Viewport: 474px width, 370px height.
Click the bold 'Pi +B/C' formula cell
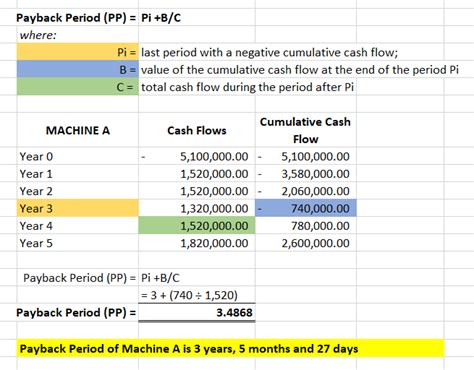coord(197,17)
